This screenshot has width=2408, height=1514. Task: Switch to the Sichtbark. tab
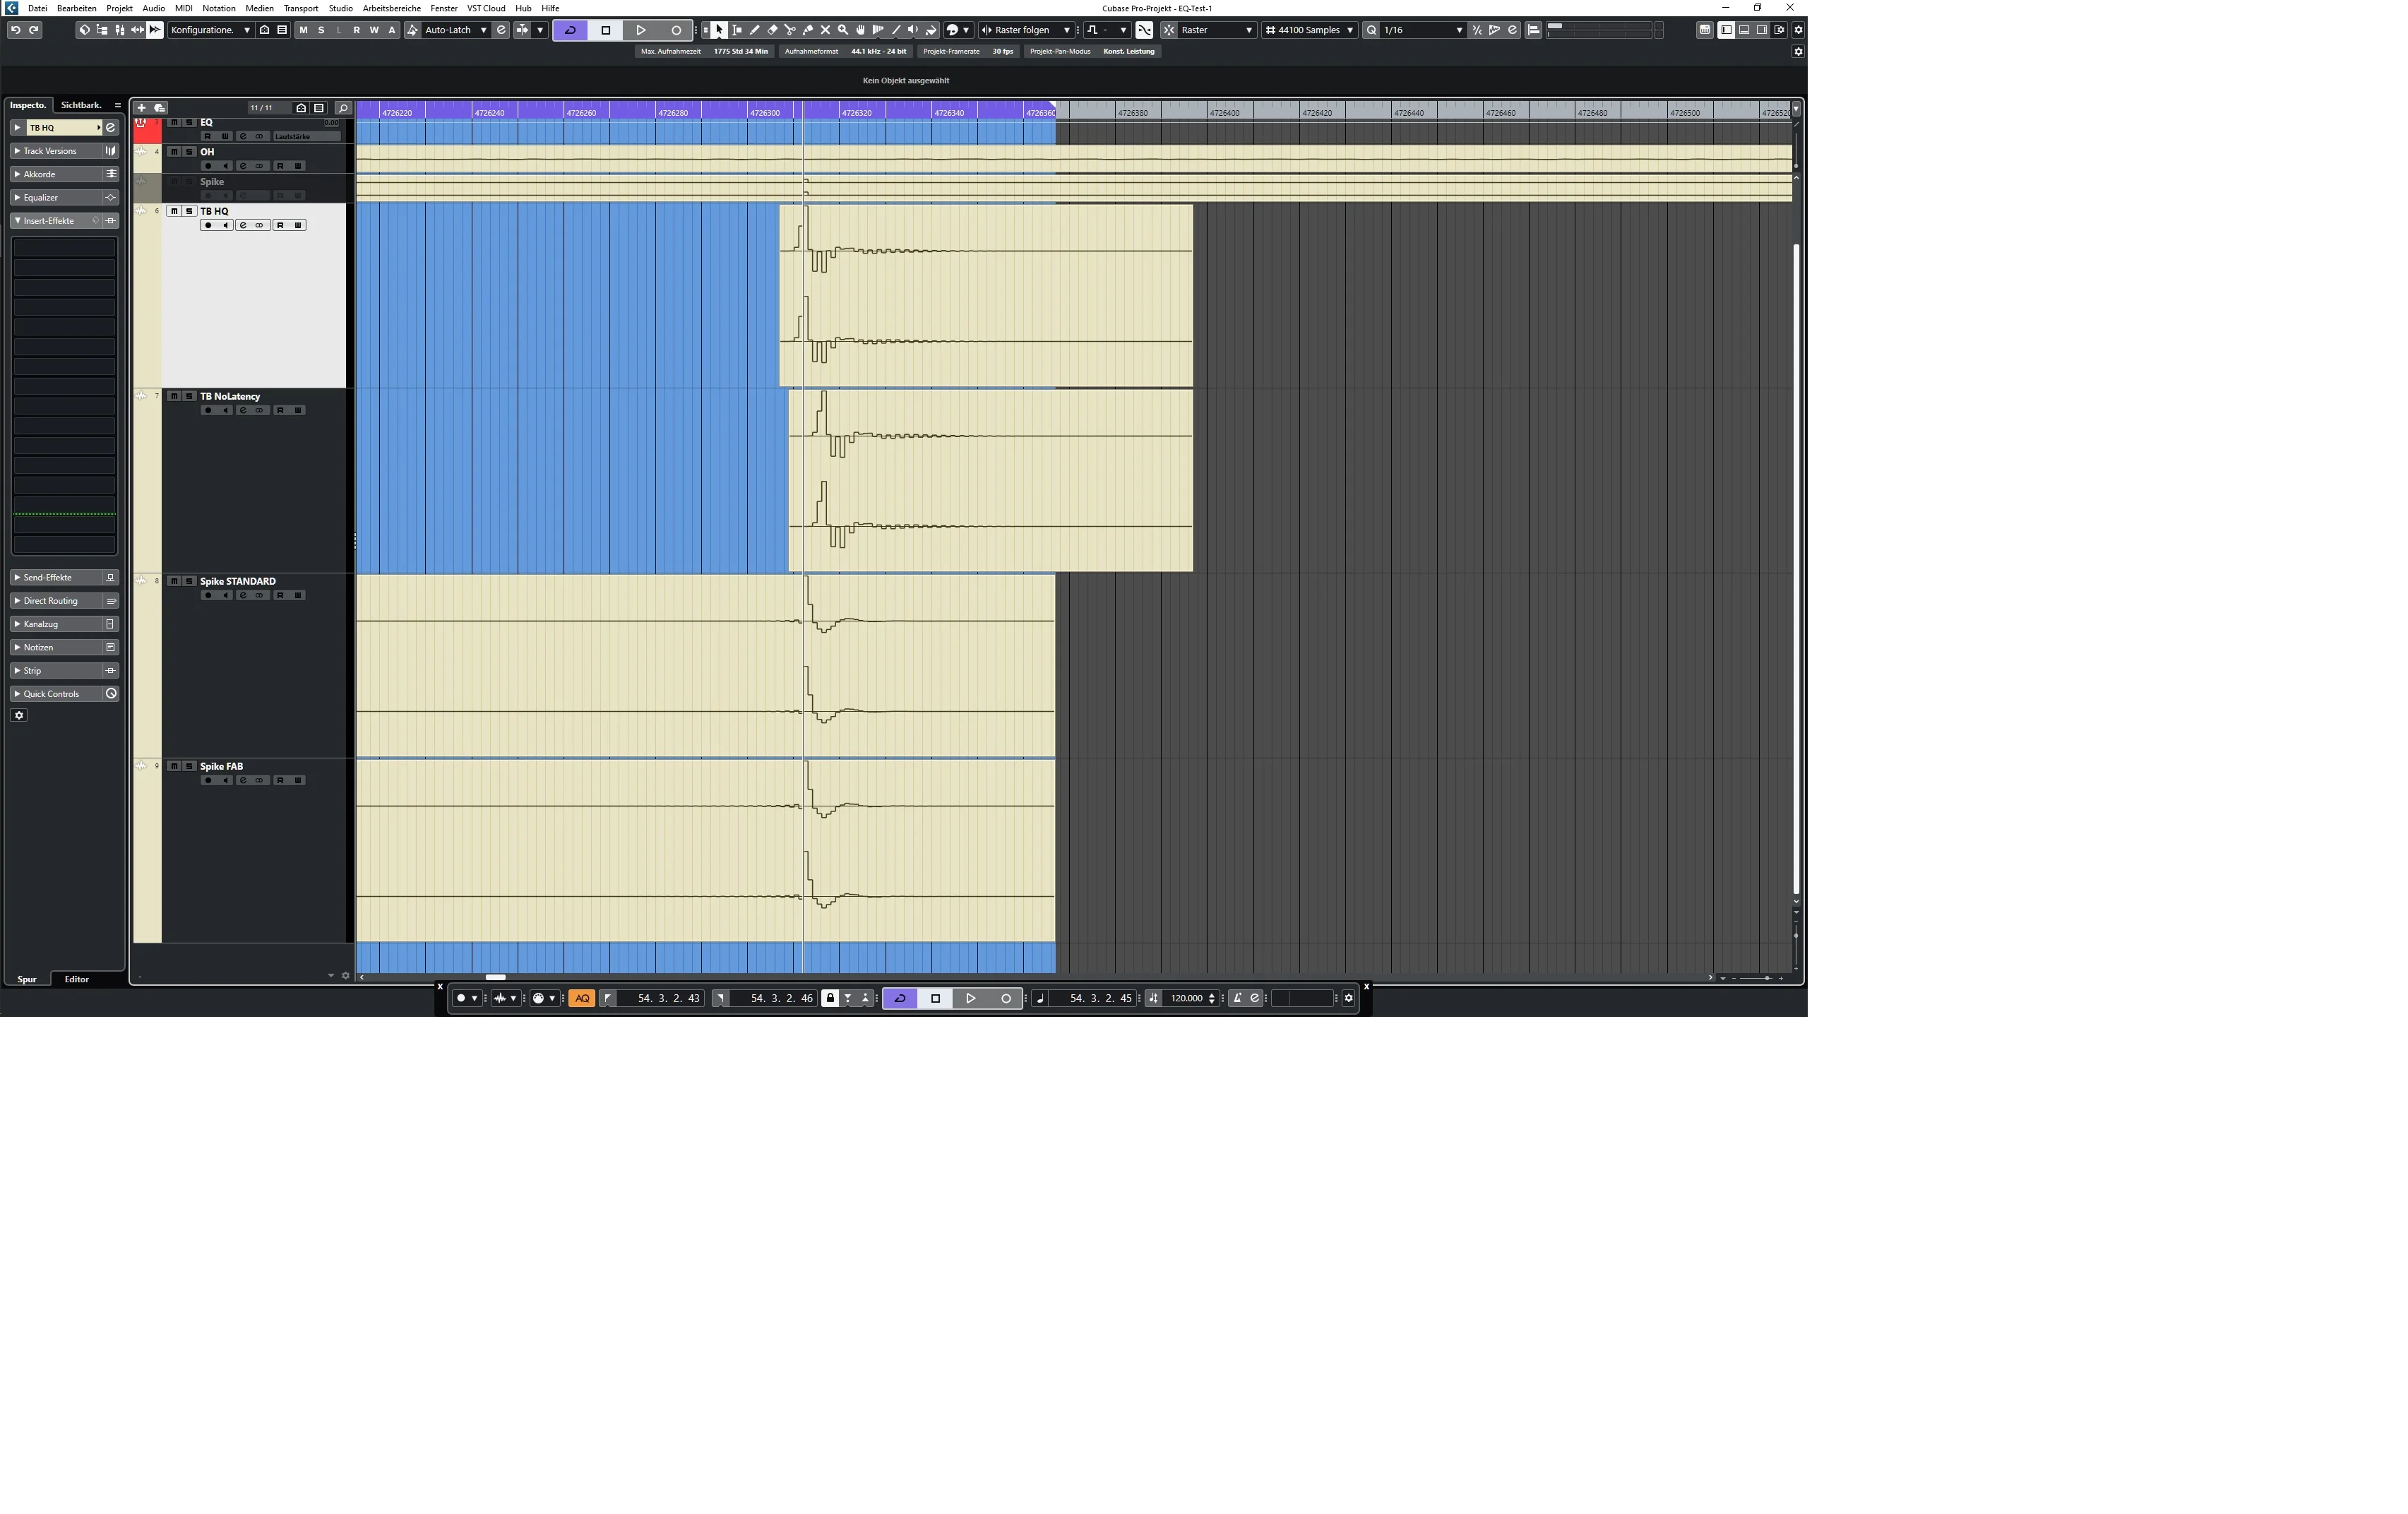pyautogui.click(x=81, y=105)
